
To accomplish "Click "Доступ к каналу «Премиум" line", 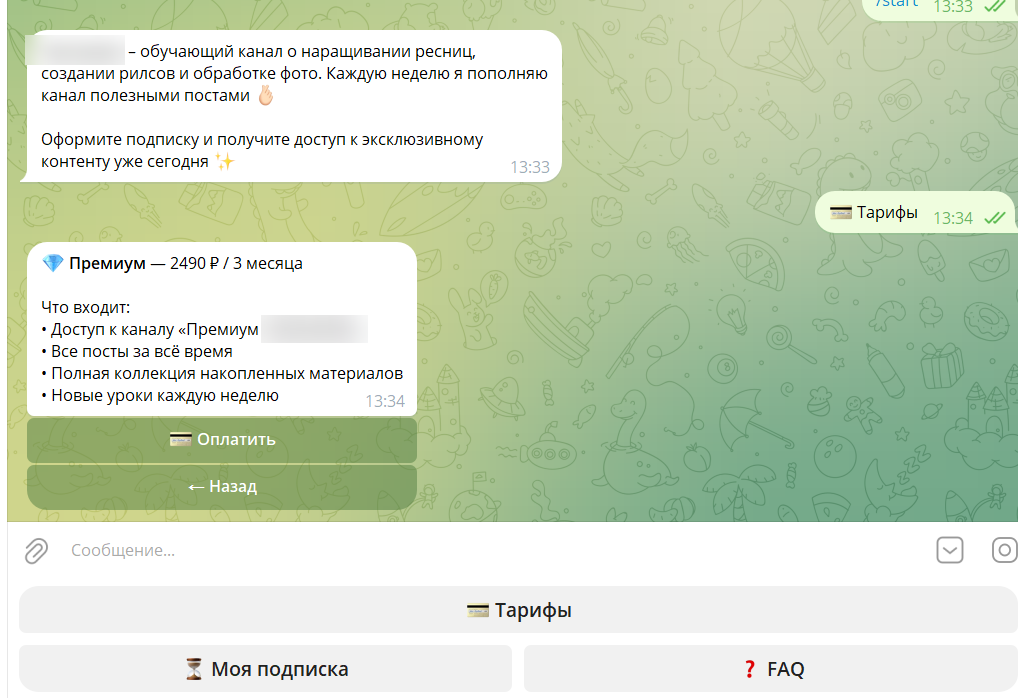I will click(155, 329).
